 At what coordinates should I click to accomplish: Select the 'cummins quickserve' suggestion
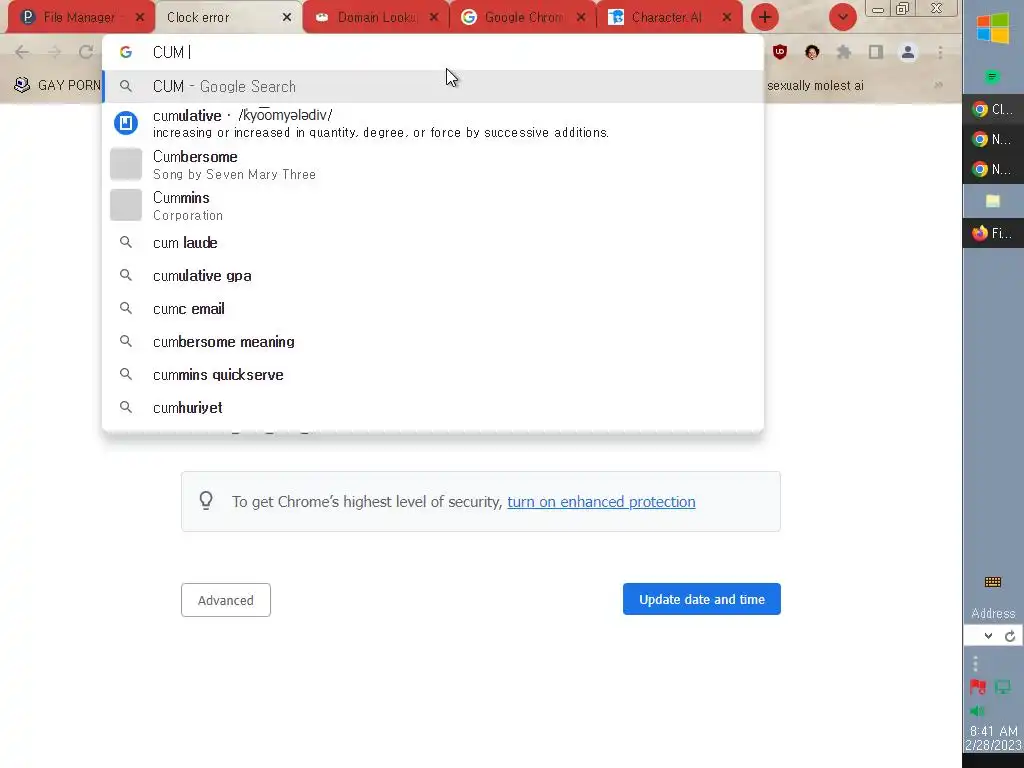point(433,374)
